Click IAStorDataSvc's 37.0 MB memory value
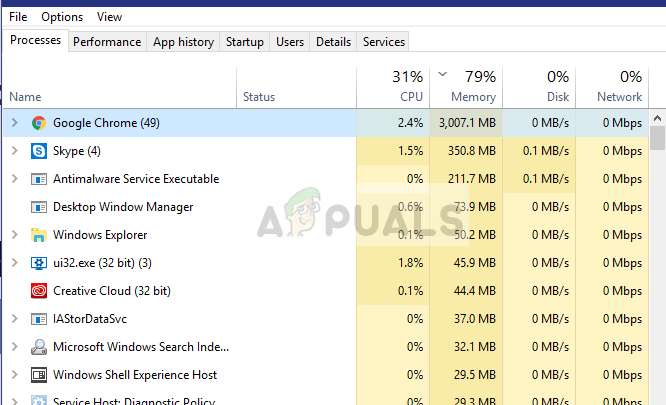Screen dimensions: 666x405 pos(475,319)
